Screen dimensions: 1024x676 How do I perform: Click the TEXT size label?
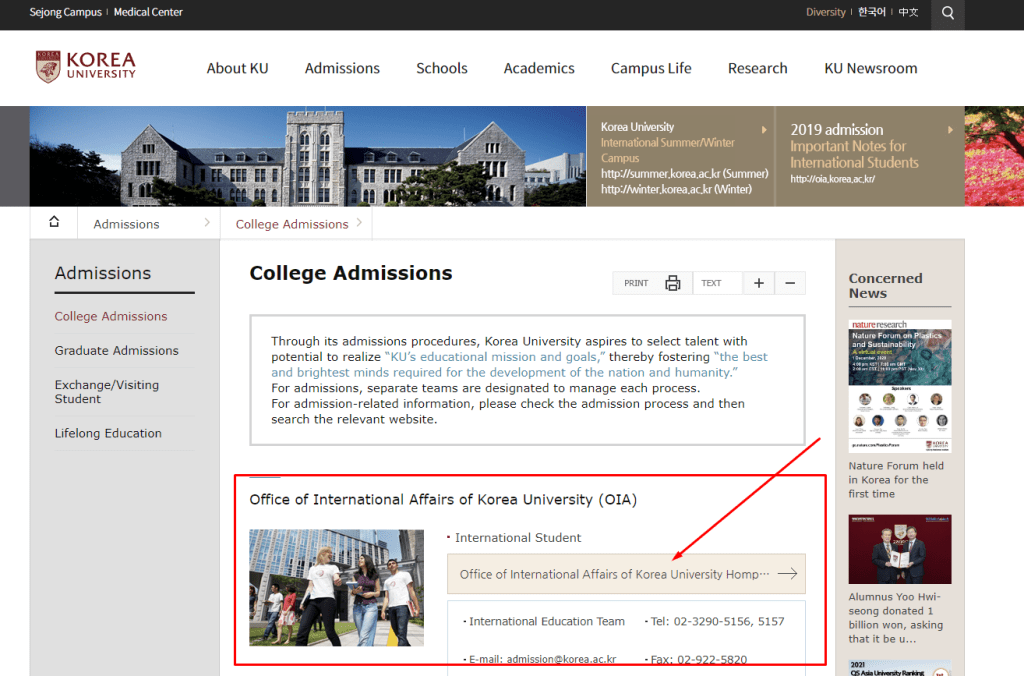tap(711, 283)
